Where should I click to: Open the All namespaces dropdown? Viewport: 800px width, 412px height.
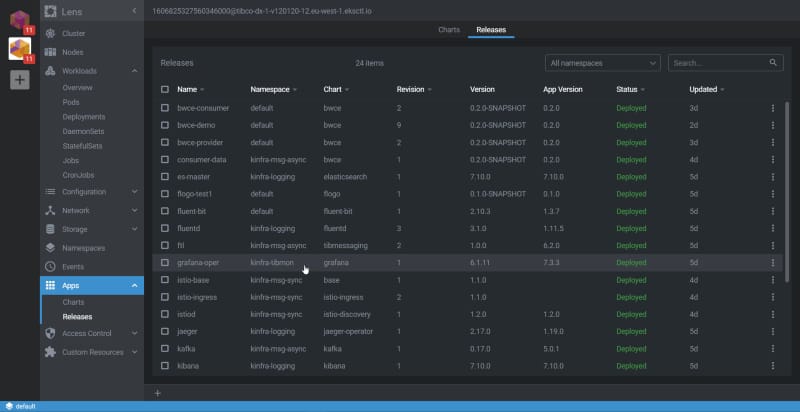[603, 63]
